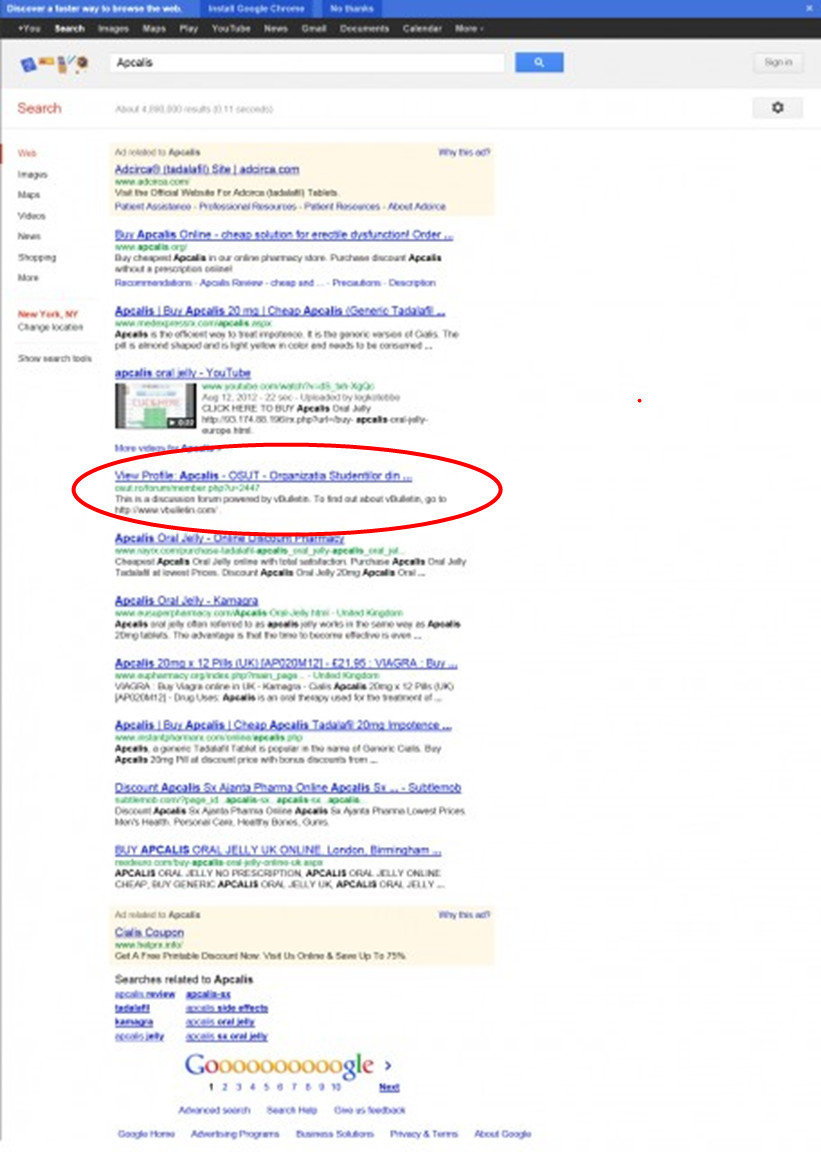821x1152 pixels.
Task: Click the bottom Why this ad? link
Action: [x=464, y=915]
